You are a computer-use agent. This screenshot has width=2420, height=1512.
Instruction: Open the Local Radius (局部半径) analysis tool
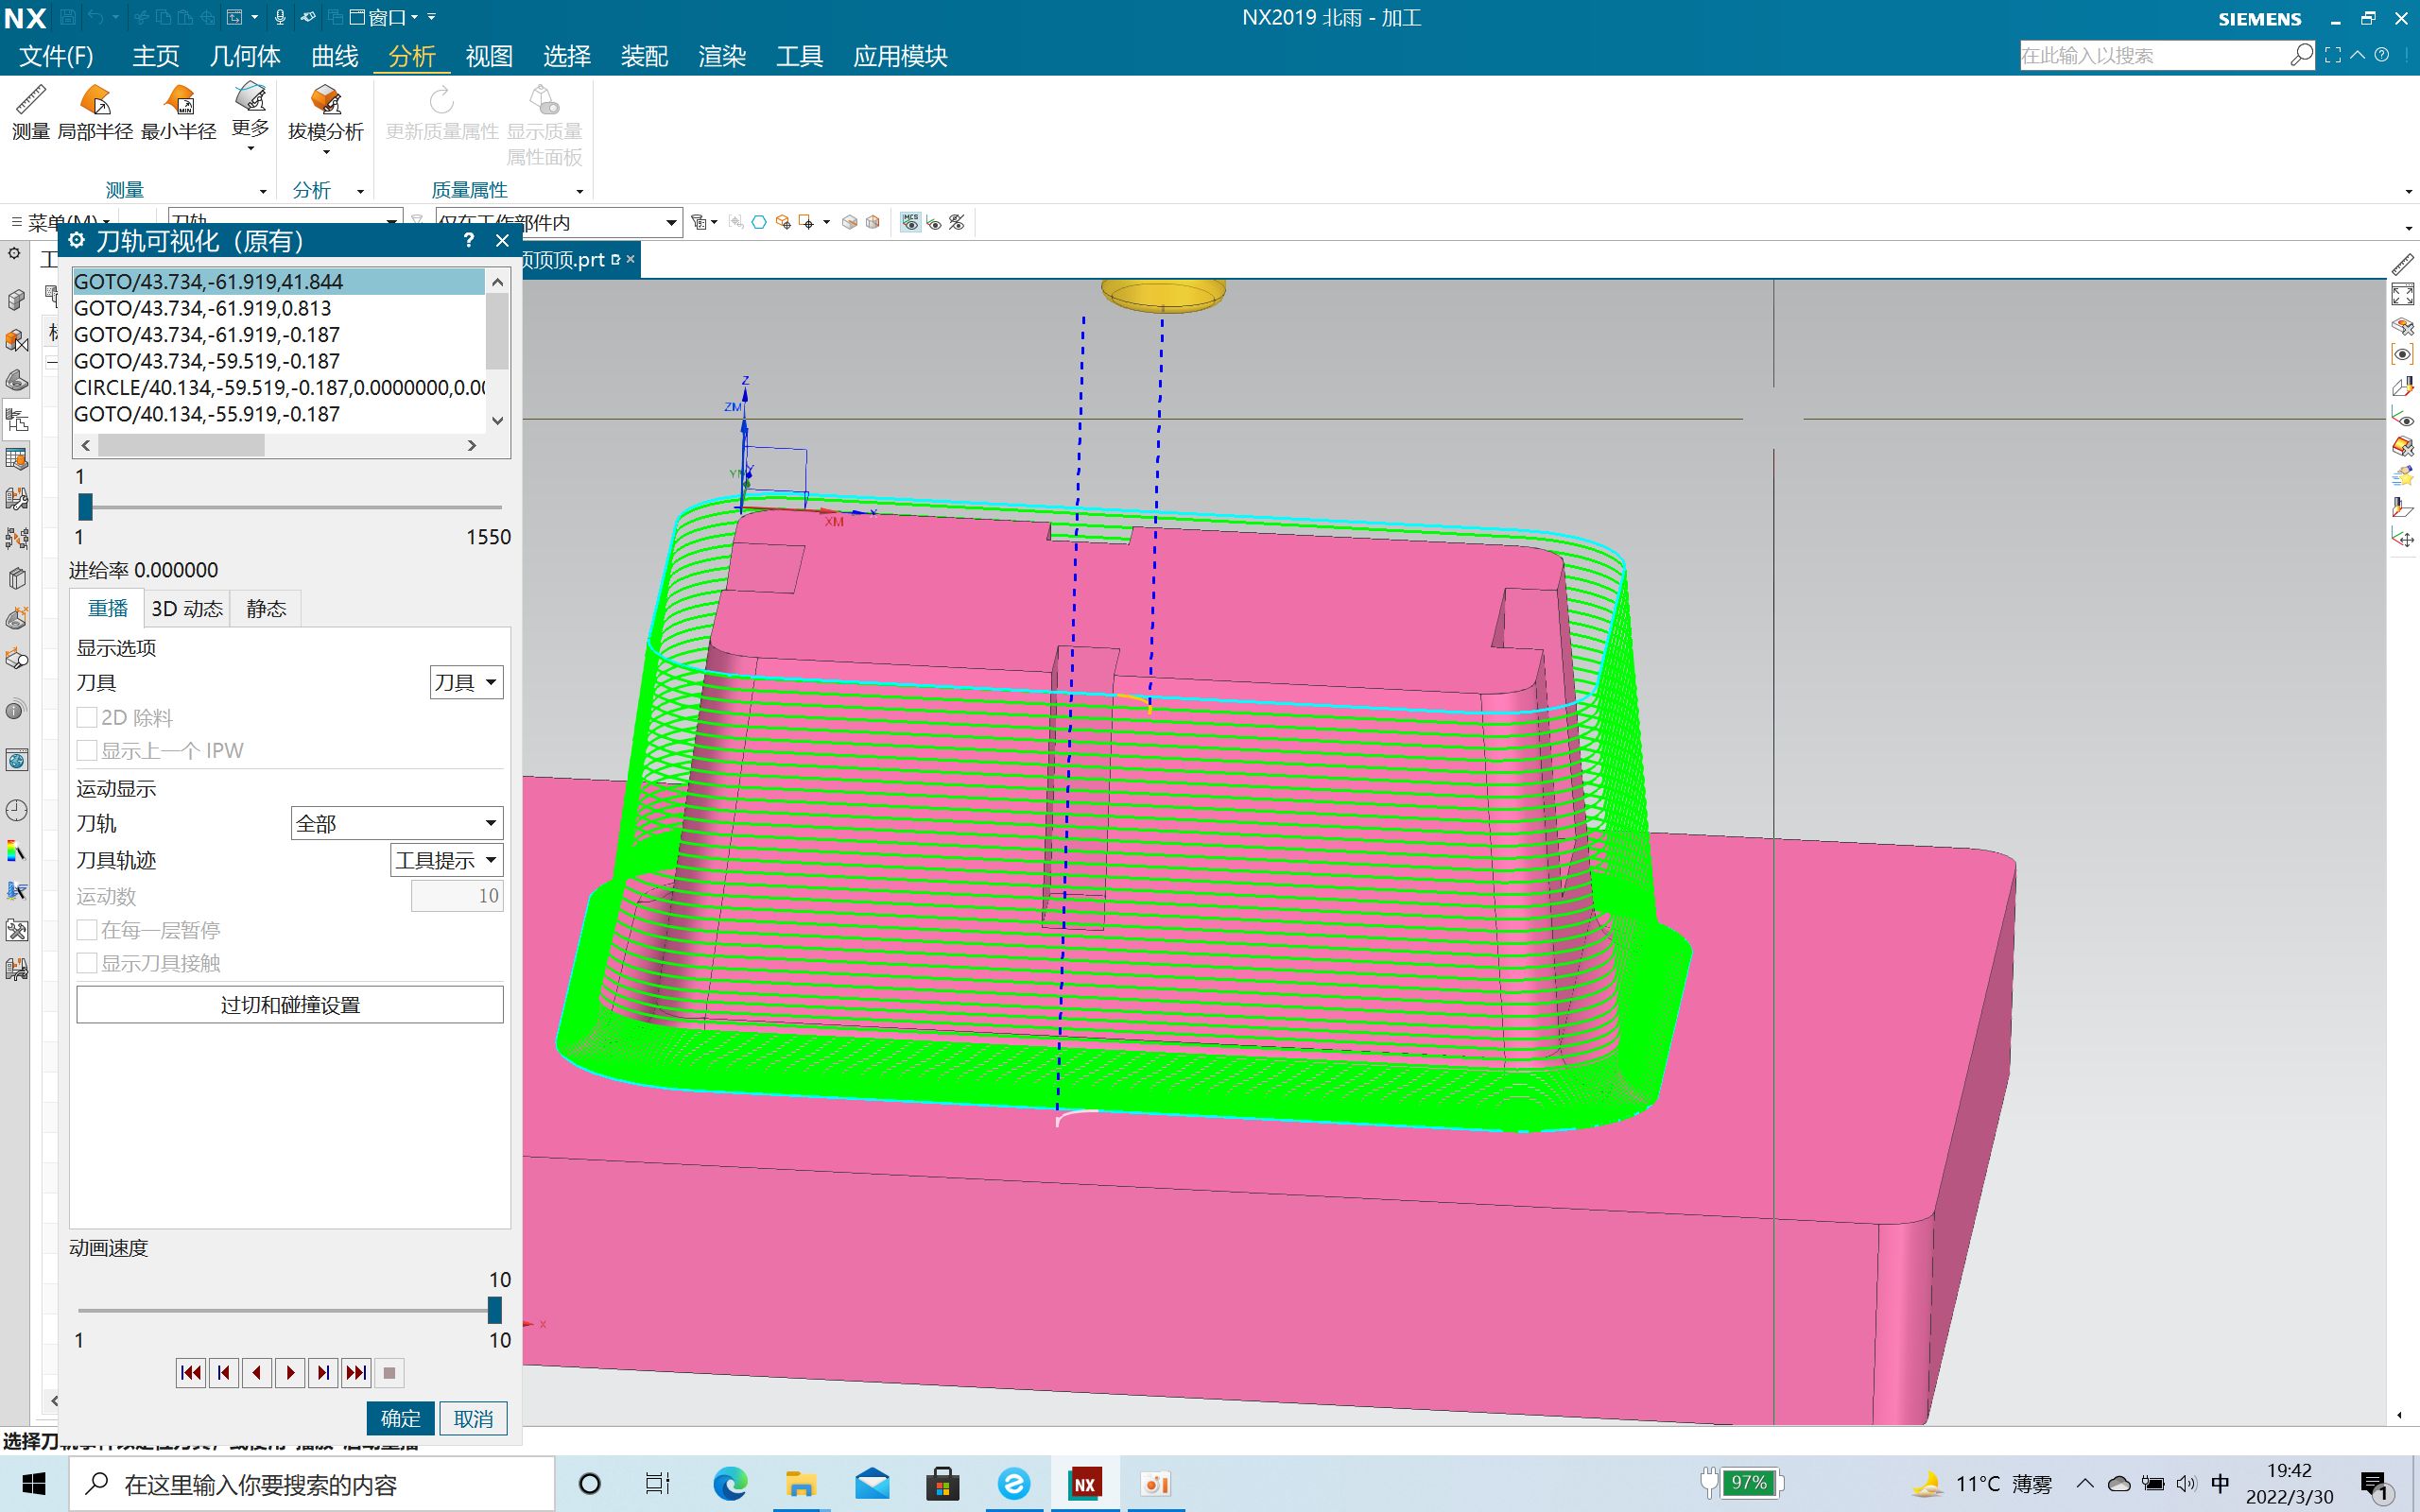95,101
